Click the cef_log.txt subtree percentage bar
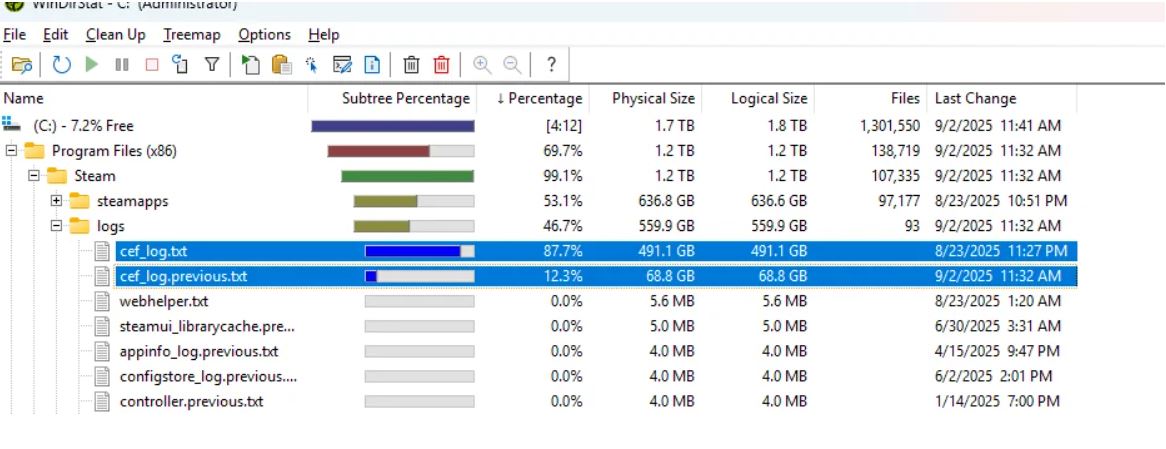This screenshot has height=449, width=1166. coord(419,251)
